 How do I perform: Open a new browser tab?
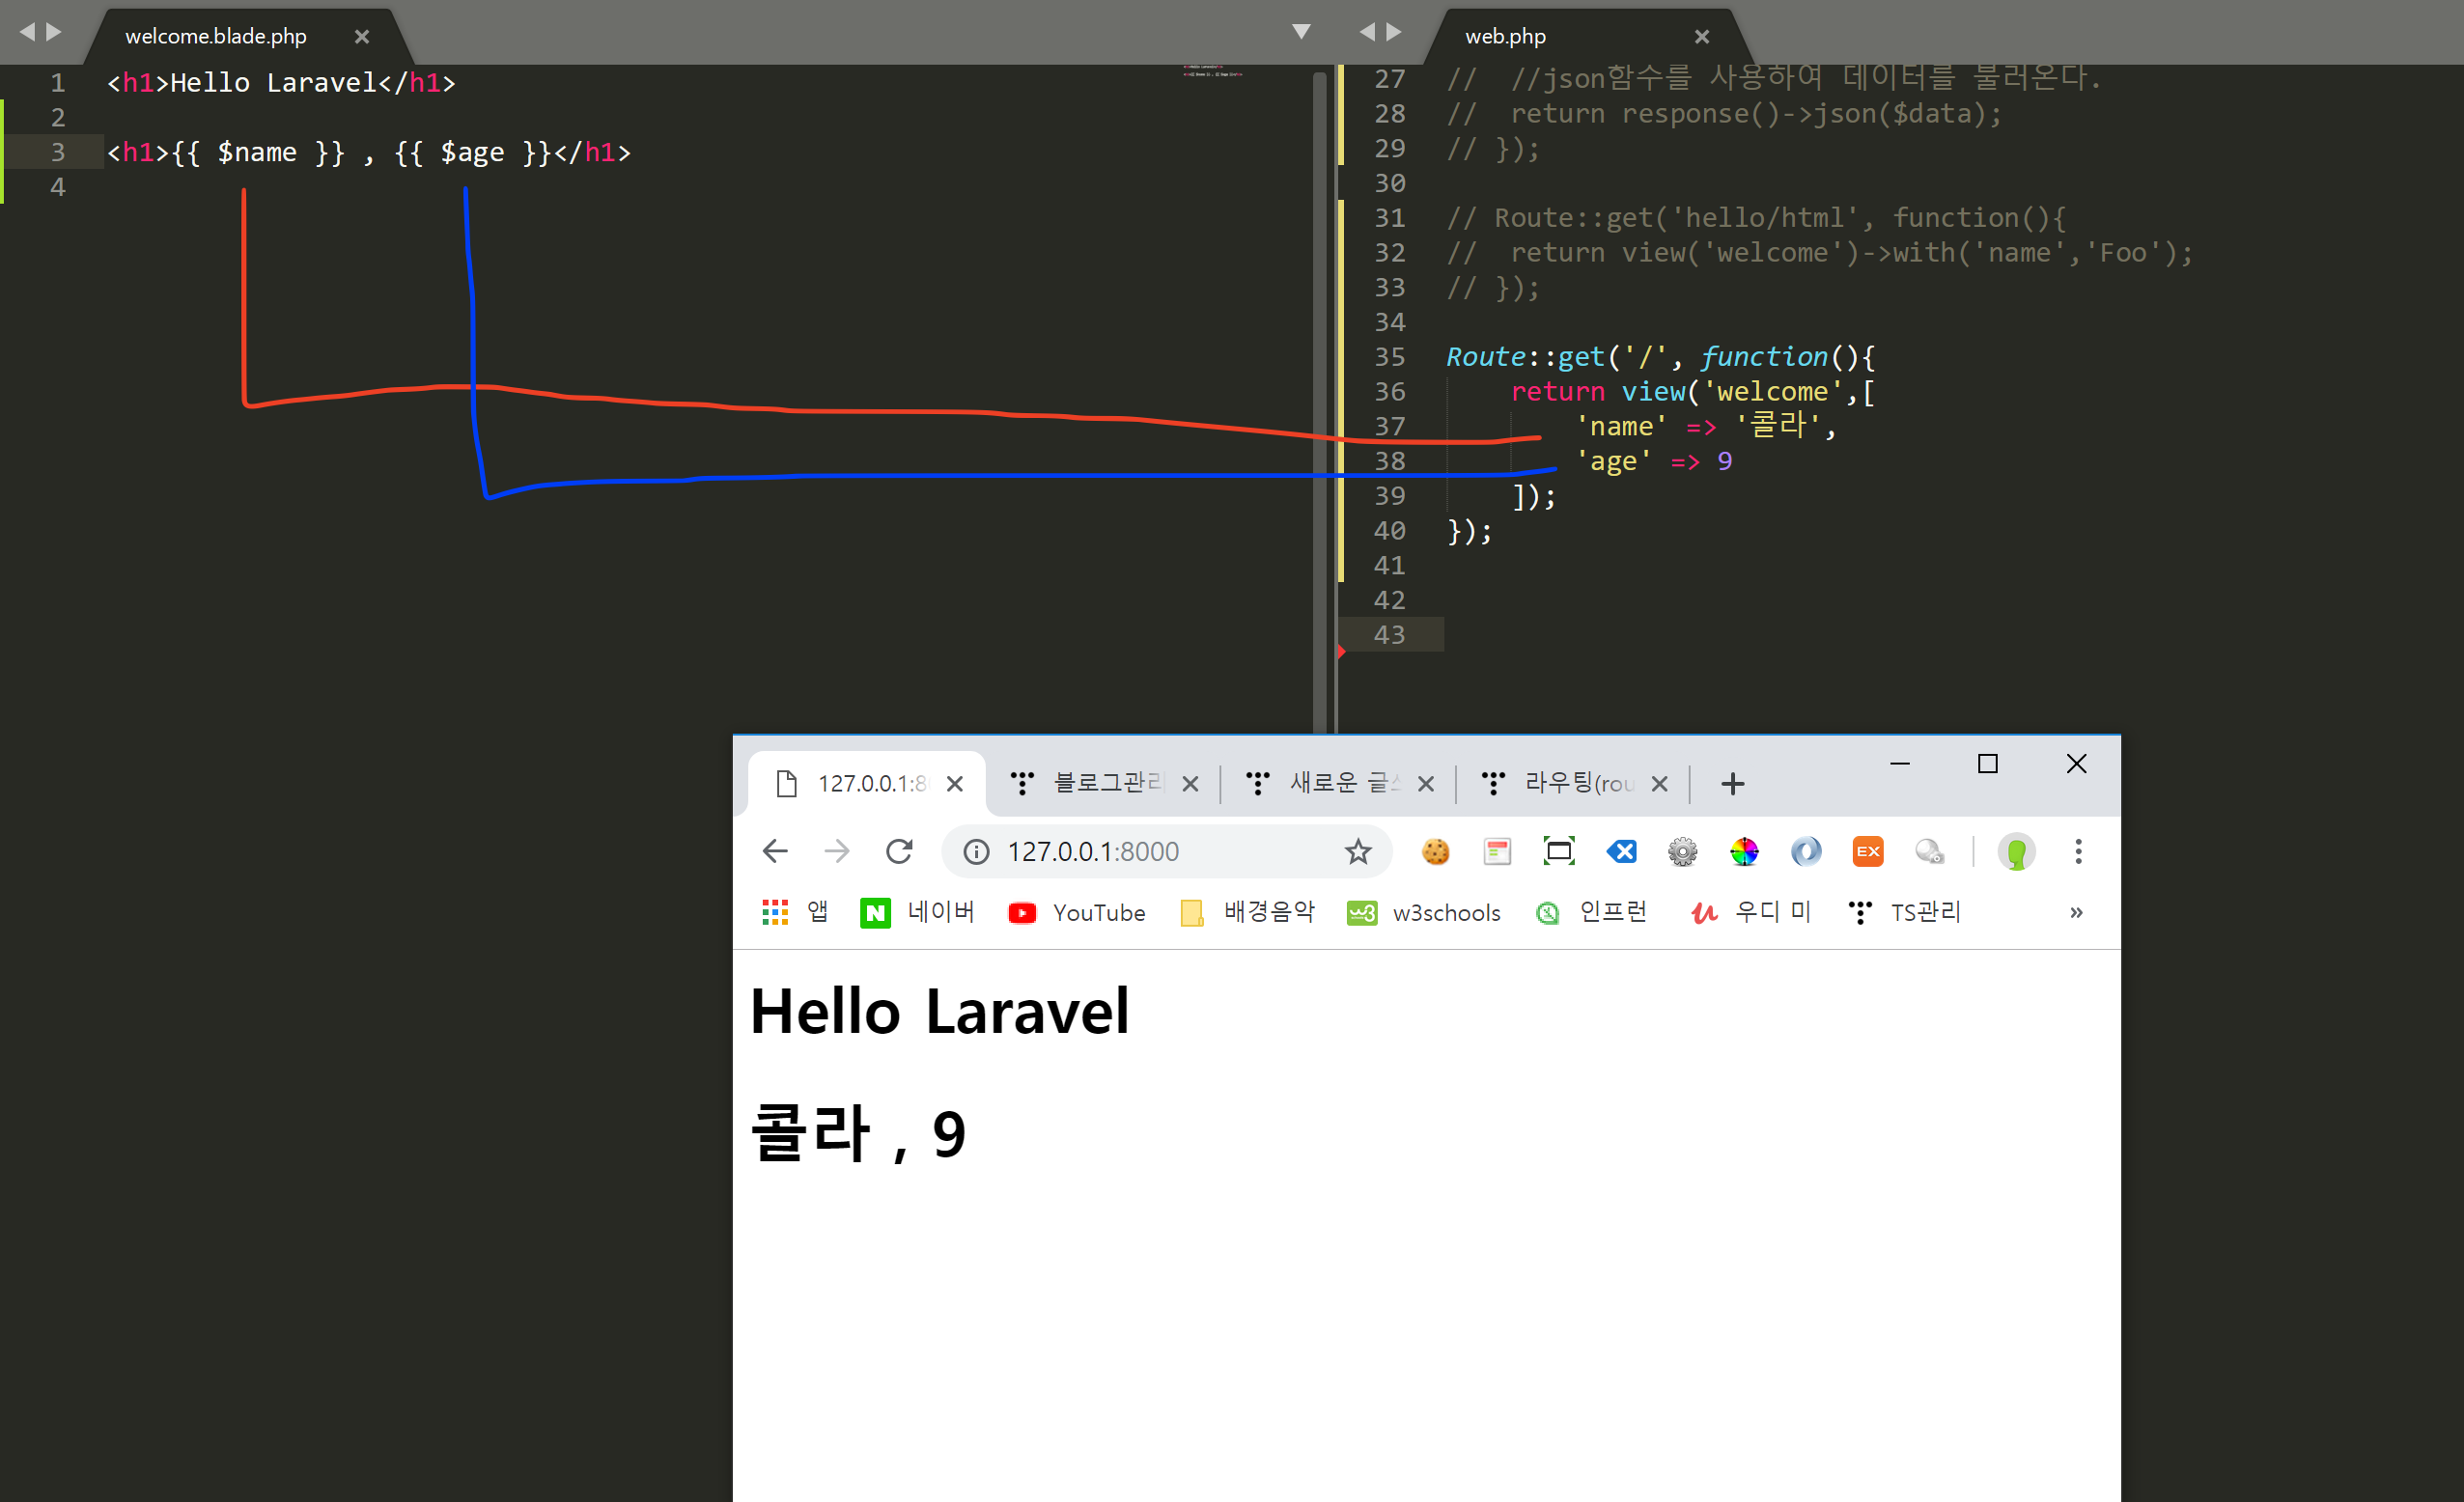1732,783
